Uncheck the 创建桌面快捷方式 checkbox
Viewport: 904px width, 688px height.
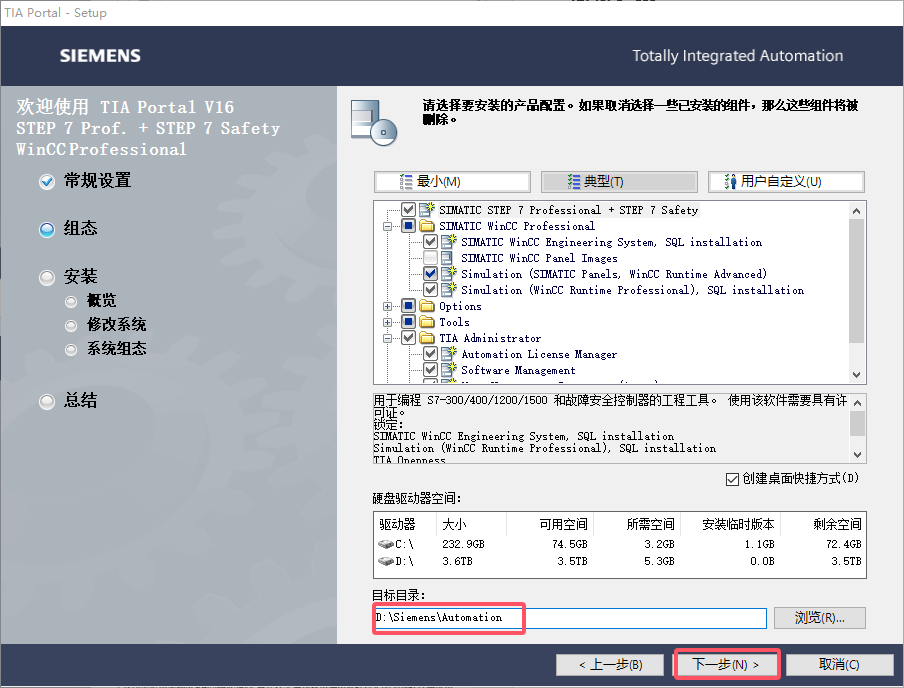(732, 479)
